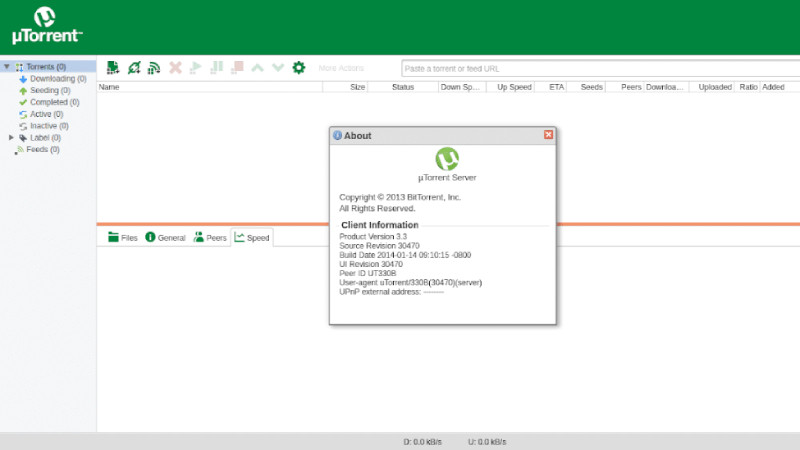Click the red X Remove torrent icon
The height and width of the screenshot is (450, 800).
pyautogui.click(x=175, y=67)
